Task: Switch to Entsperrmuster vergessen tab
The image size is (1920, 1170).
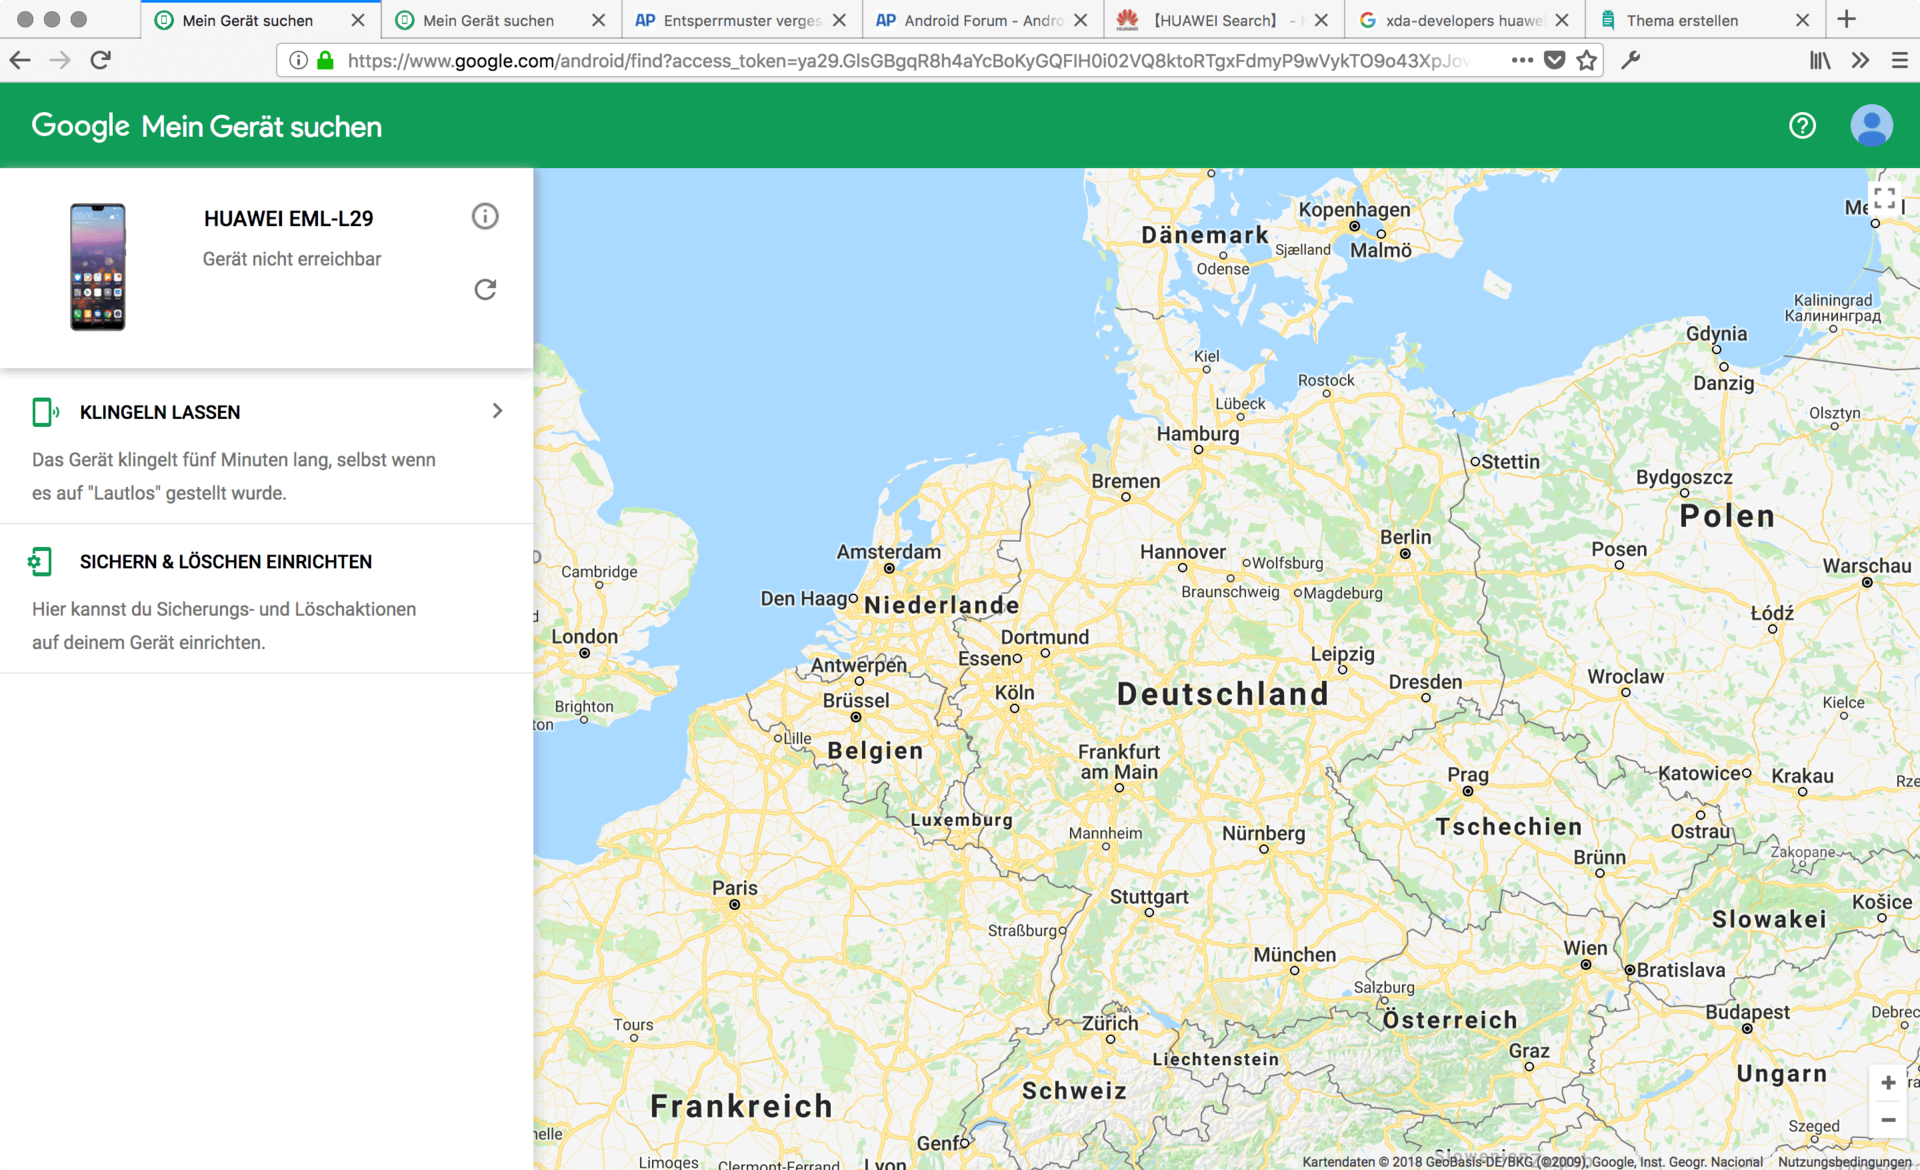Action: click(741, 20)
